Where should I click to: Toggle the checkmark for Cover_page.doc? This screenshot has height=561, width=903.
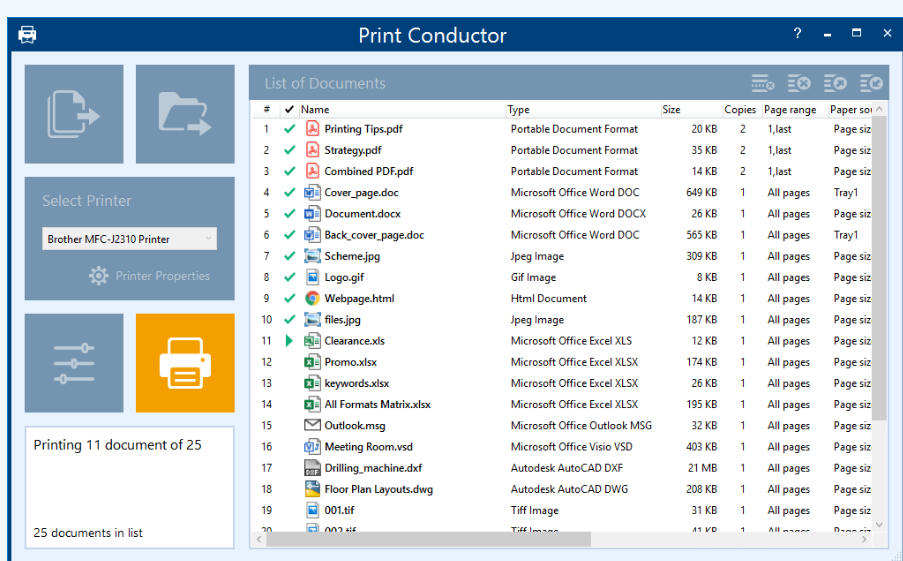click(290, 193)
